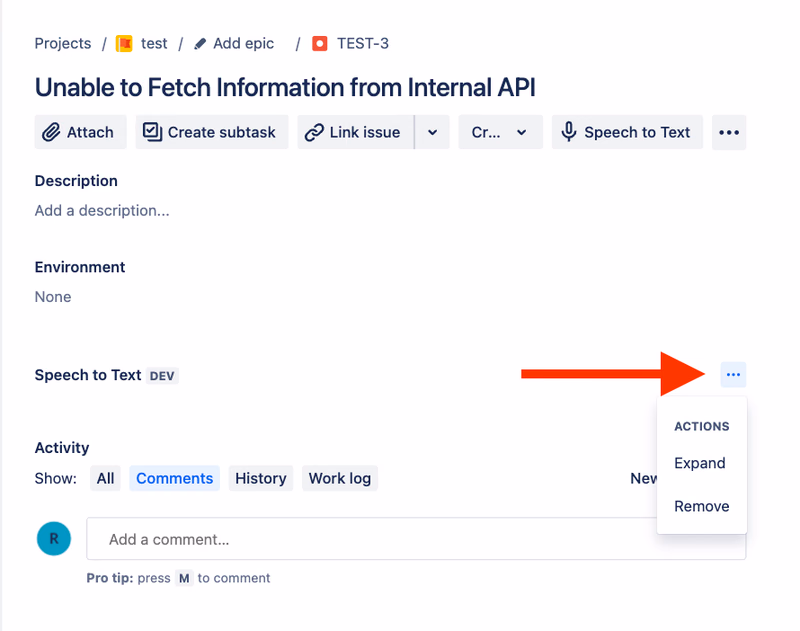
Task: Click the R user avatar
Action: click(54, 538)
